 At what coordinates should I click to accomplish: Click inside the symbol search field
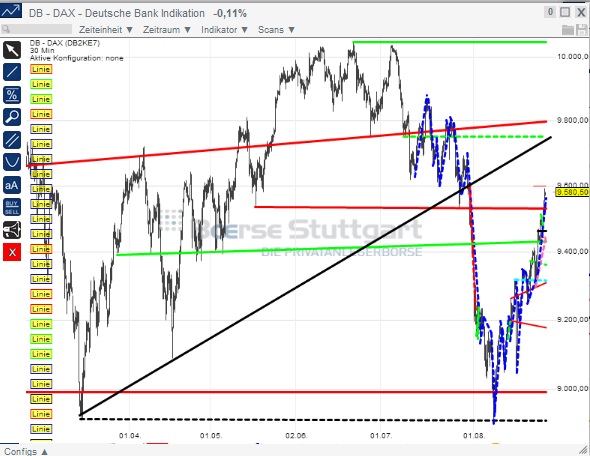[36, 29]
